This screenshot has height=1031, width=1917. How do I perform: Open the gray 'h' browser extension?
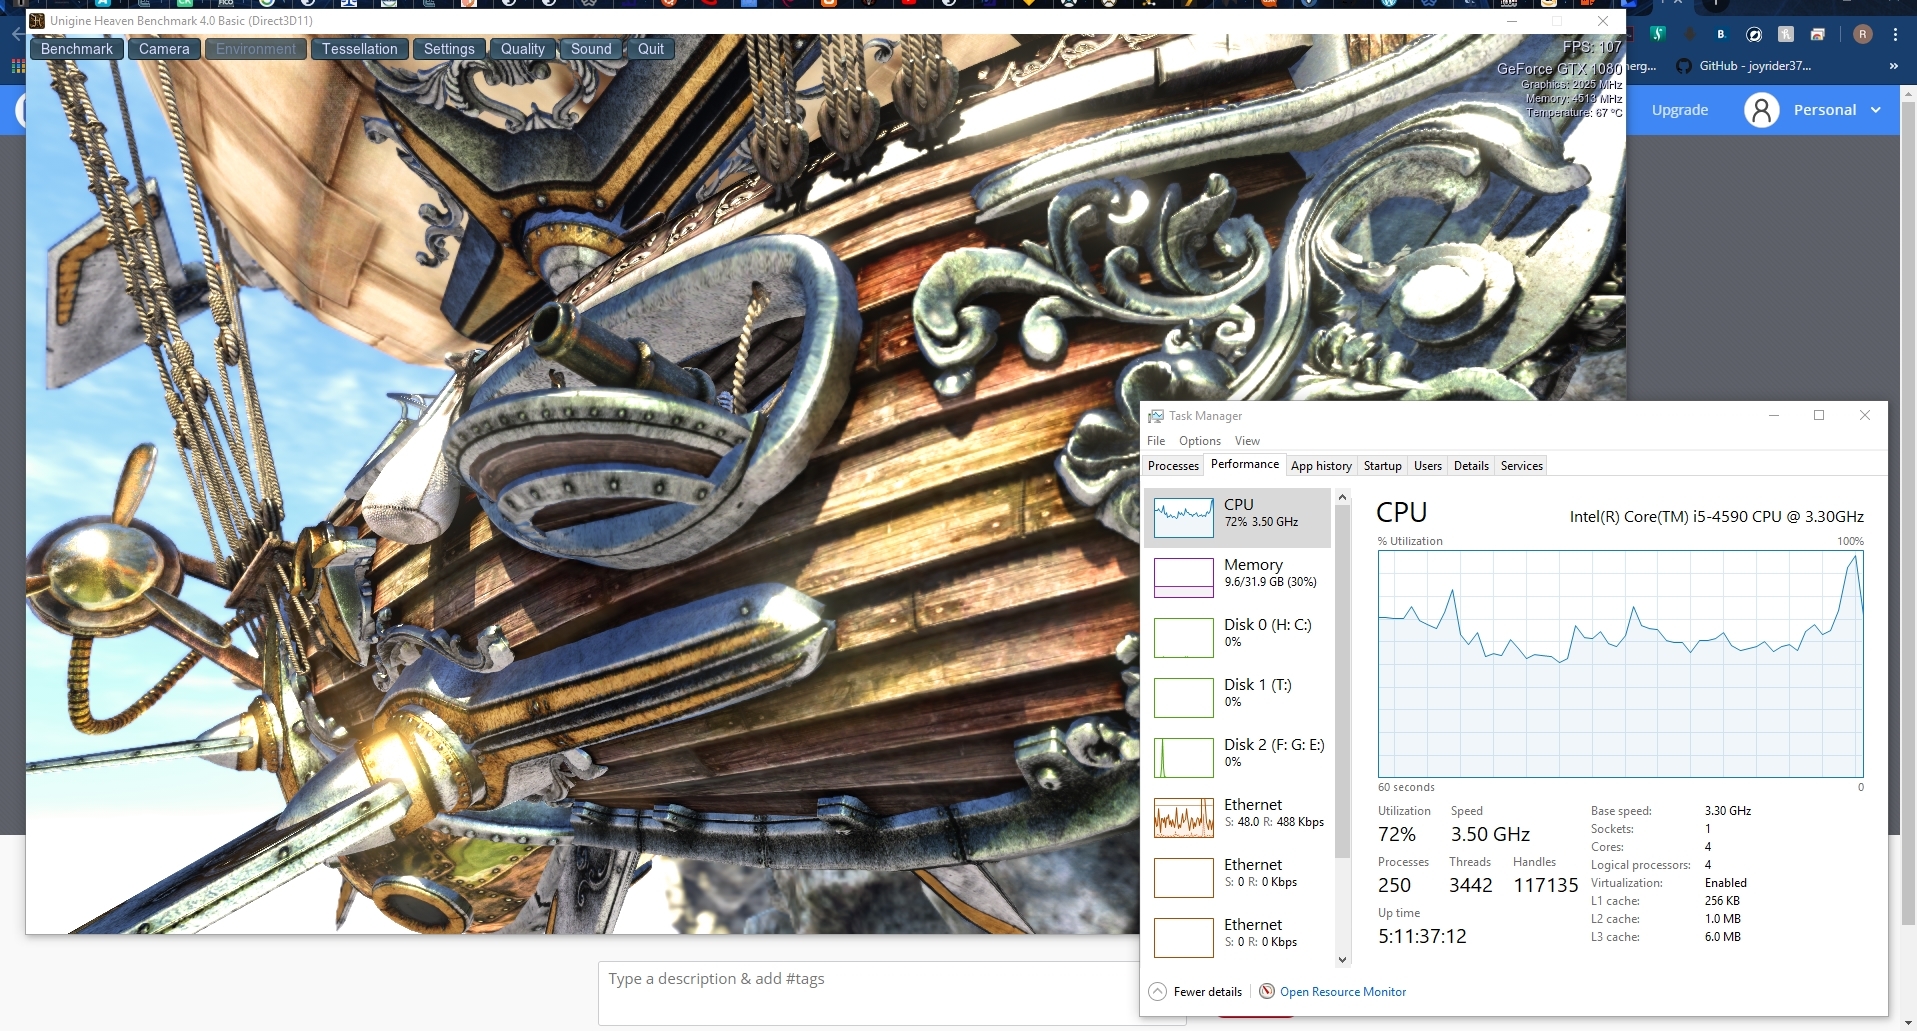pyautogui.click(x=1786, y=34)
